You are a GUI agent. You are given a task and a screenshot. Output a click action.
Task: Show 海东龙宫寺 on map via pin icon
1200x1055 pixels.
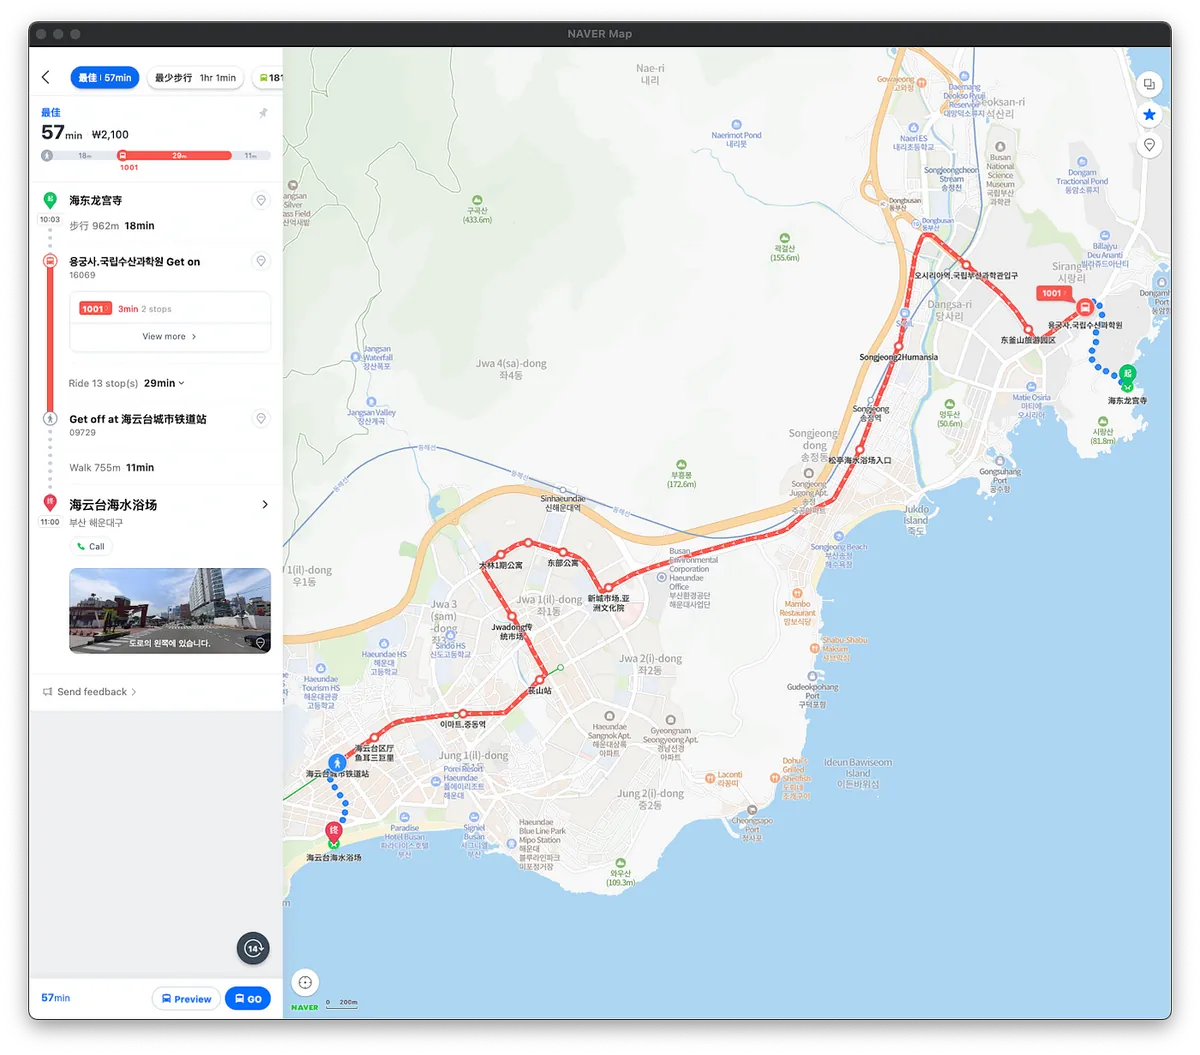(x=261, y=201)
